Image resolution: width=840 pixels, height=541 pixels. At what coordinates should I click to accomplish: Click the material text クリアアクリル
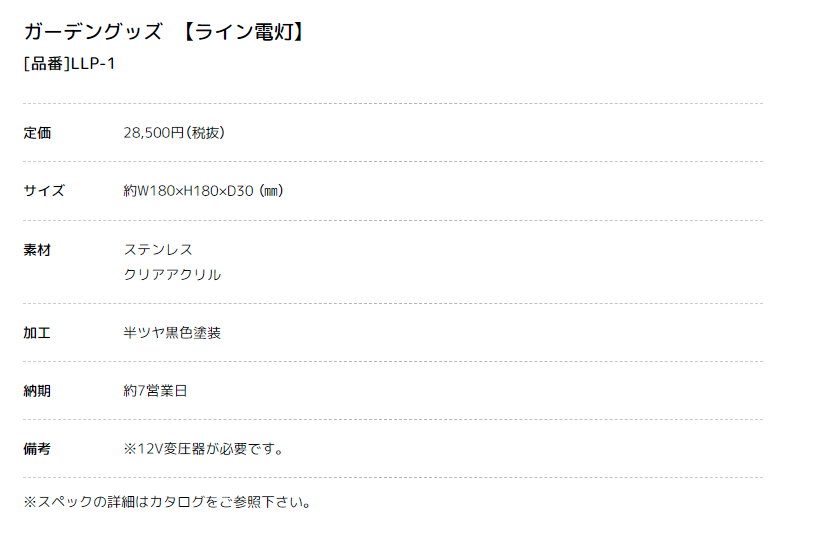click(x=172, y=275)
